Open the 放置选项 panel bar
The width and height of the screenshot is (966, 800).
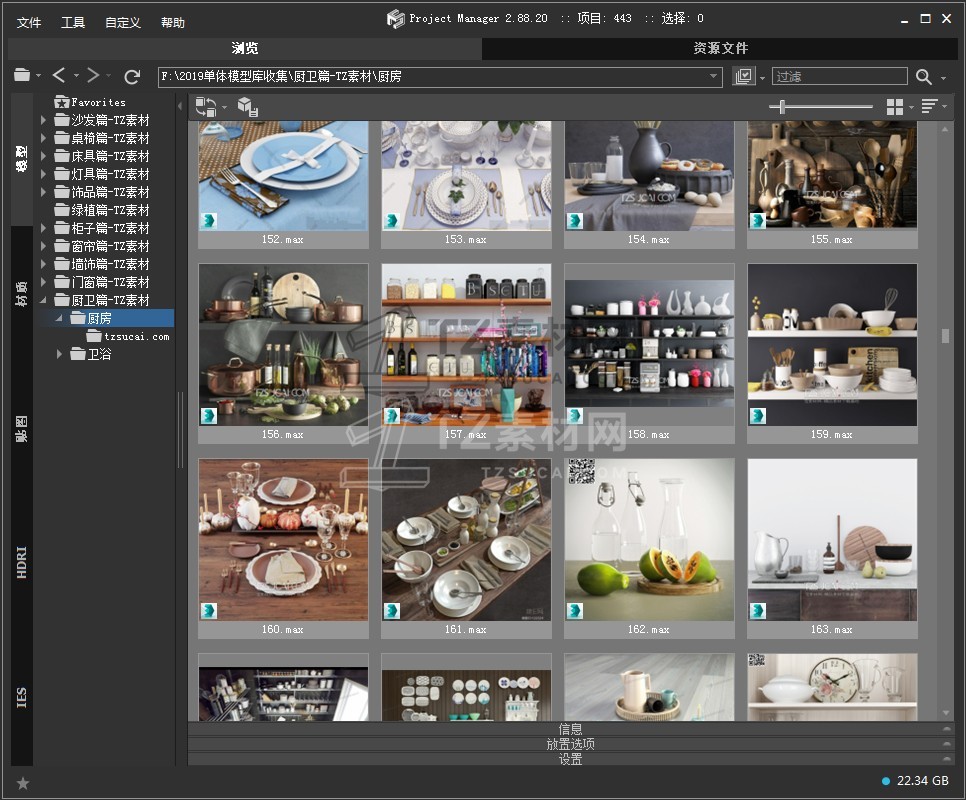[570, 744]
